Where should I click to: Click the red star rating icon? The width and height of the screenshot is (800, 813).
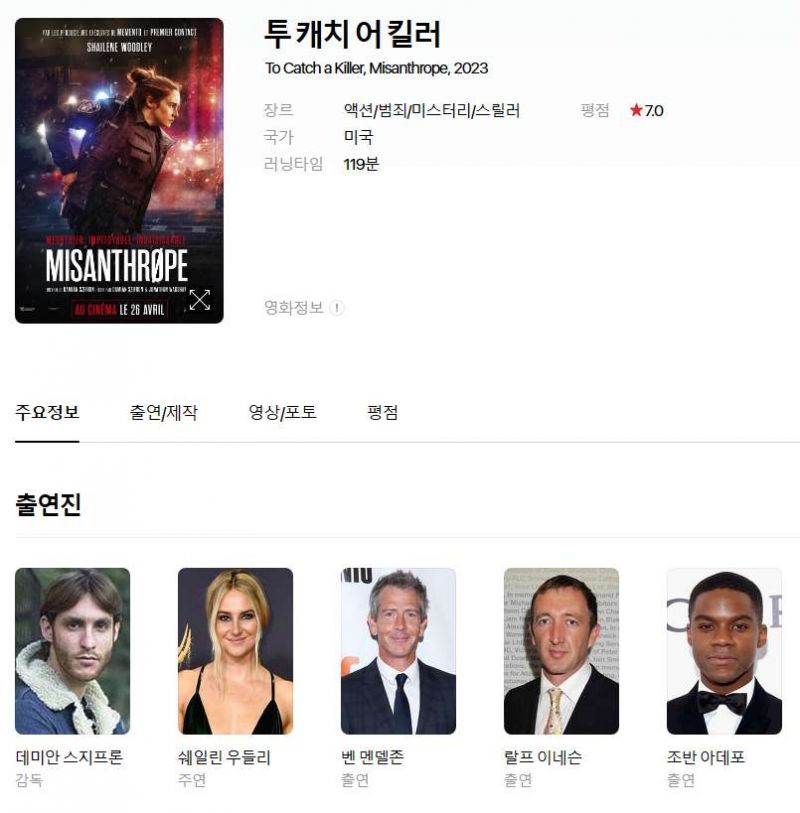[x=636, y=110]
